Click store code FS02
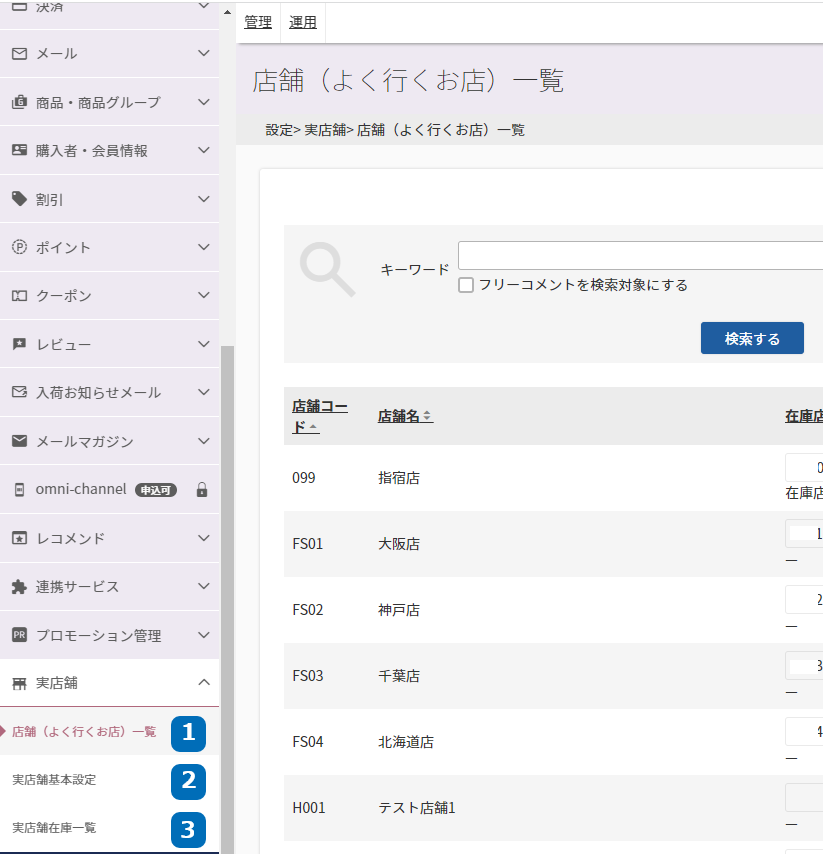The image size is (823, 854). point(308,610)
